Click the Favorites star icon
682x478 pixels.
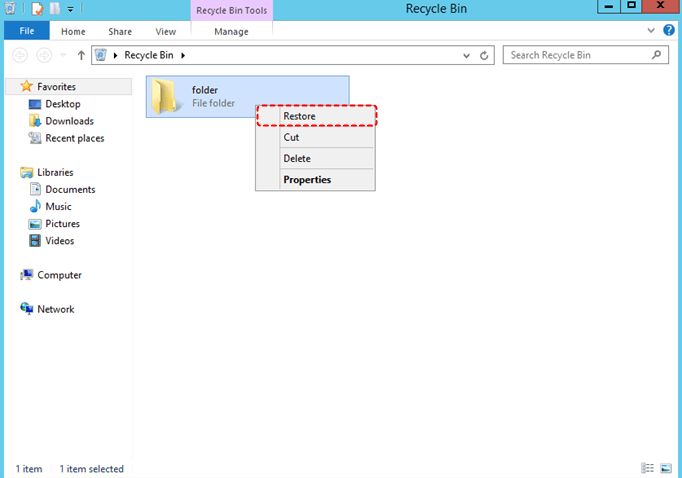click(x=27, y=86)
